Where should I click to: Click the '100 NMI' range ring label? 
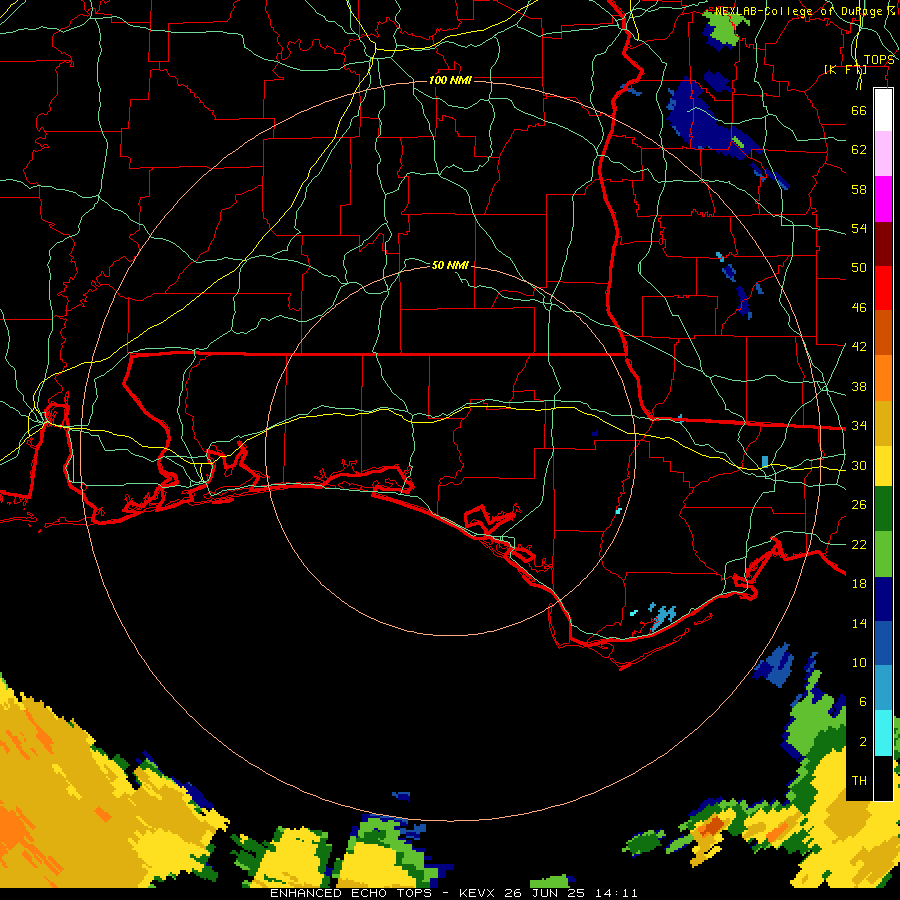pos(450,80)
